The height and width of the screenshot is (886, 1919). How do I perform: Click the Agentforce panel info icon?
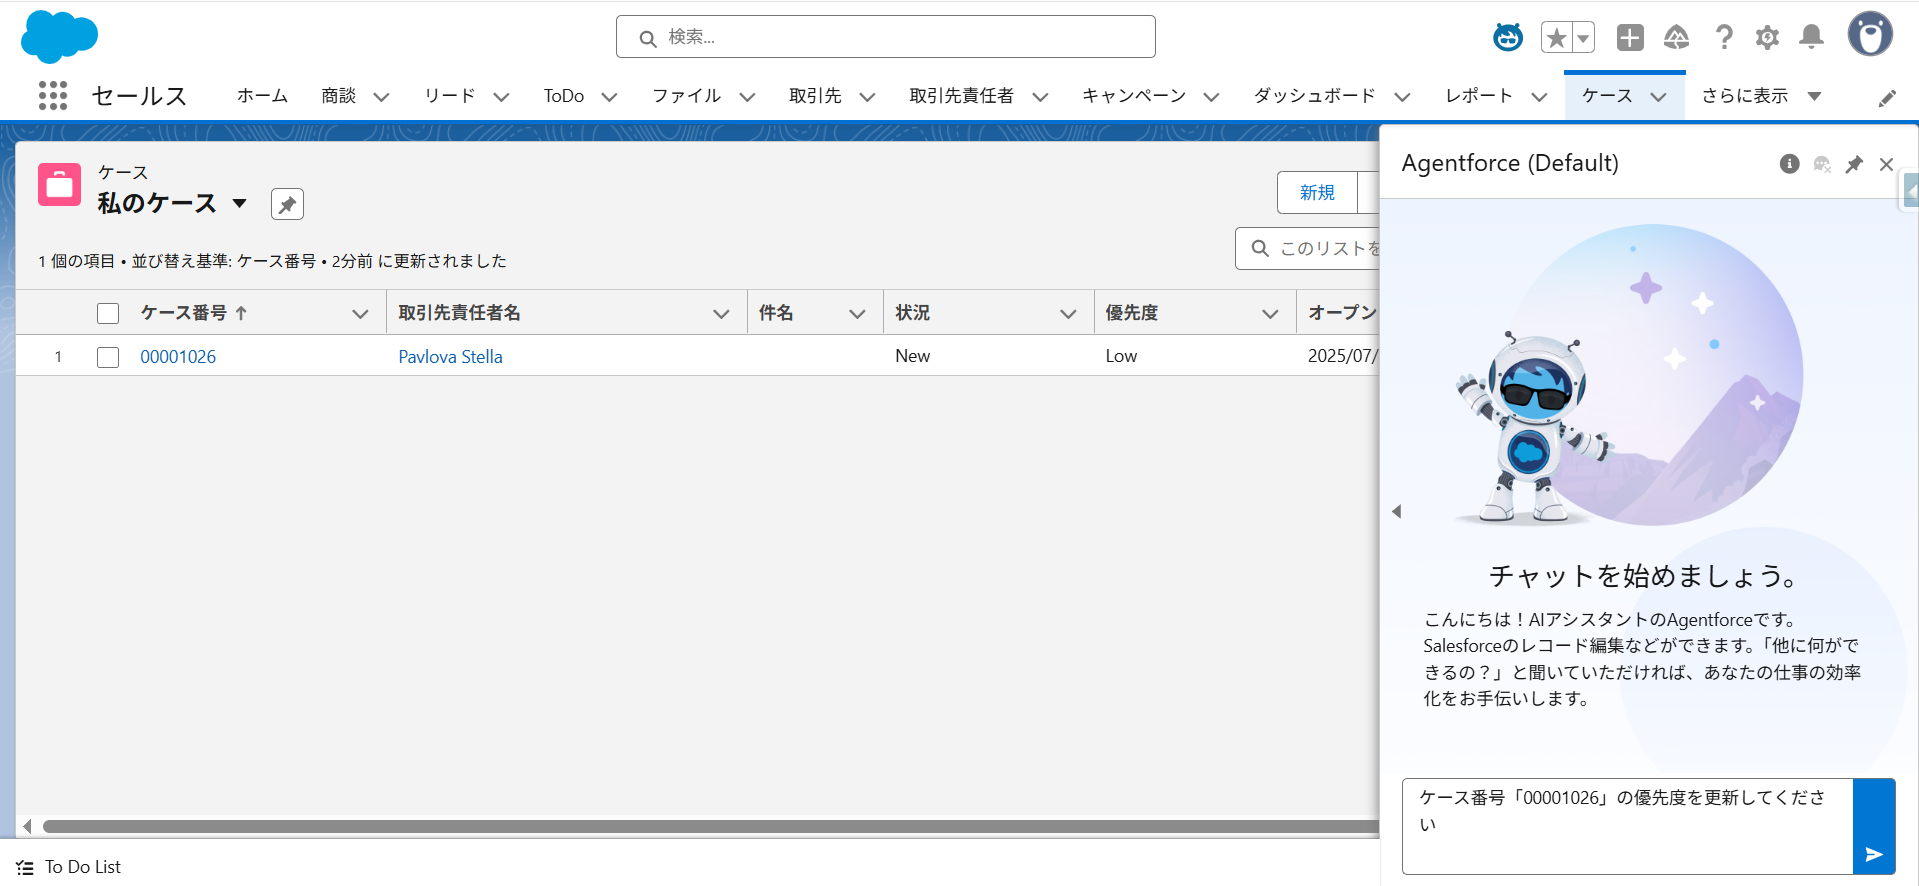[x=1790, y=164]
